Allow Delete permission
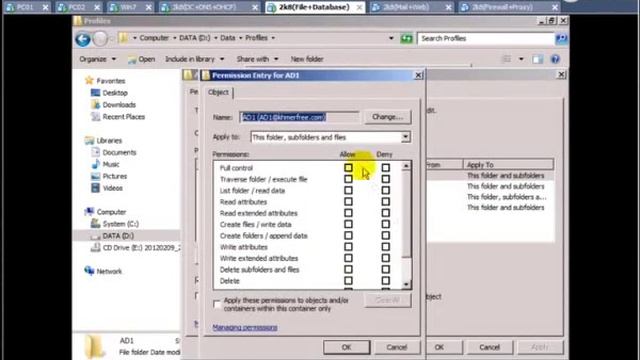640x360 pixels. (x=348, y=281)
